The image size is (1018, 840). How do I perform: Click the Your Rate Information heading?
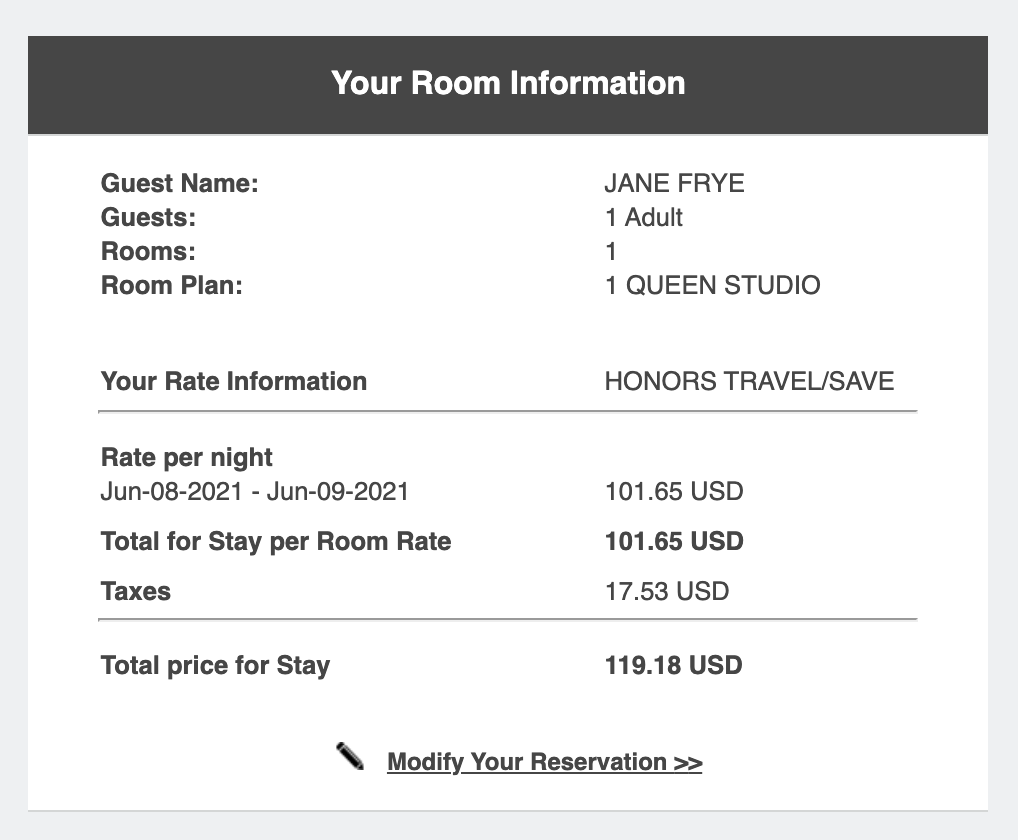[234, 381]
